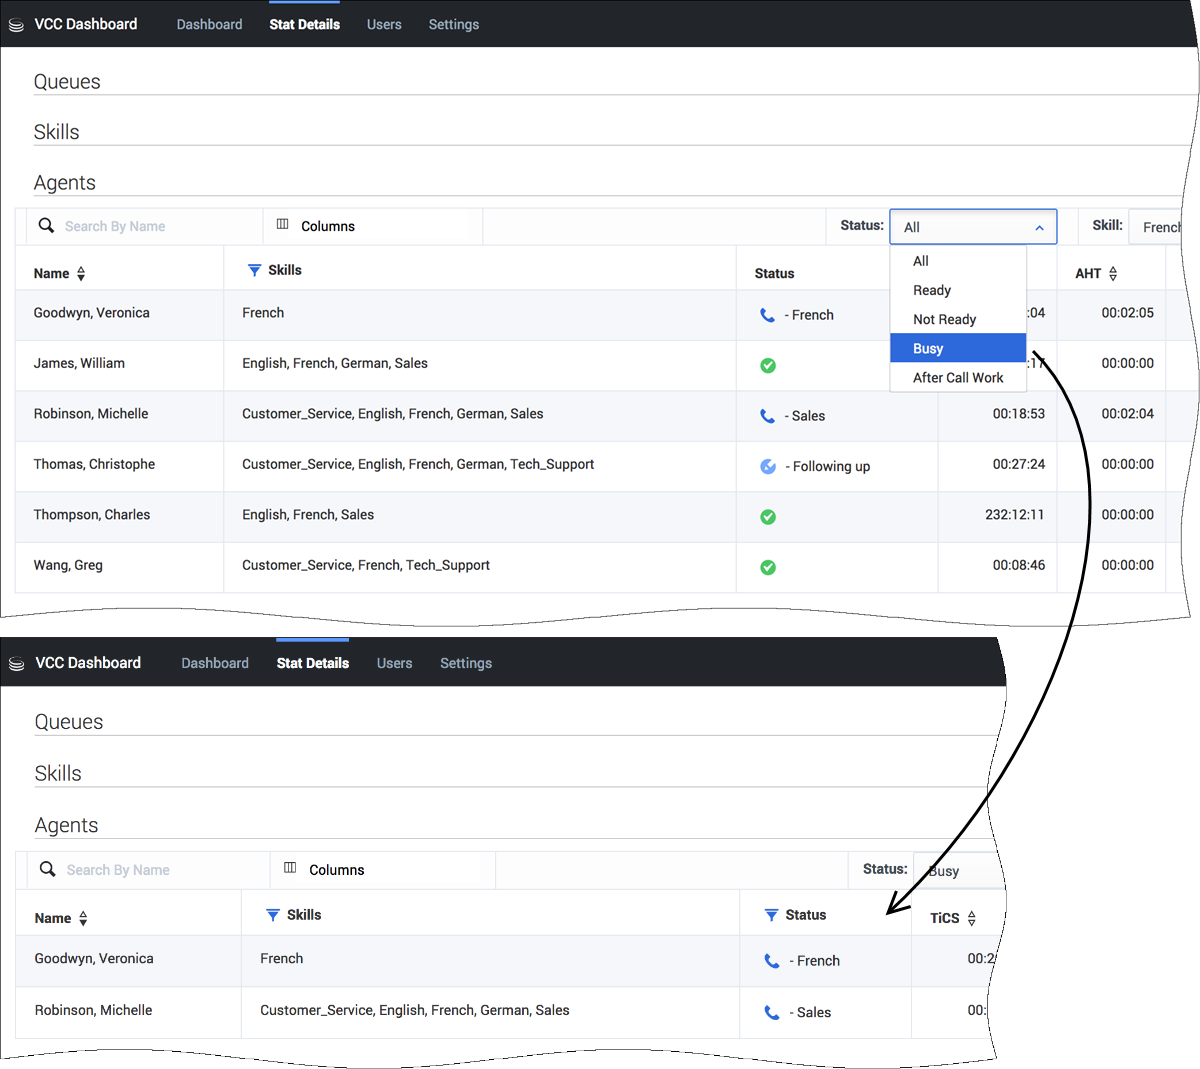Screen dimensions: 1200x1069
Task: Select Ready from the Status dropdown list
Action: click(932, 290)
